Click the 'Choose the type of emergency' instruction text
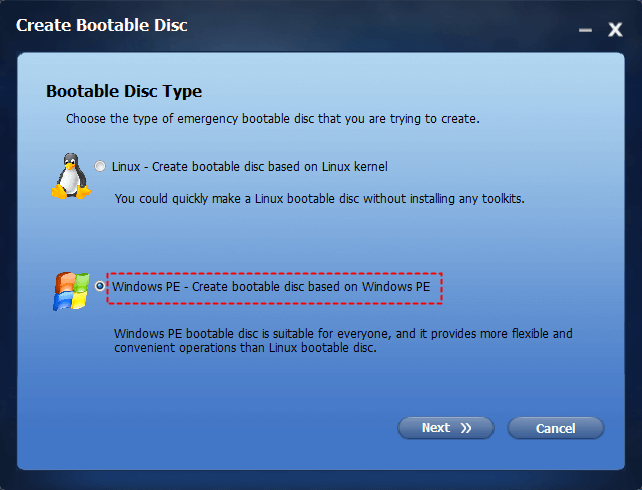 click(x=273, y=119)
